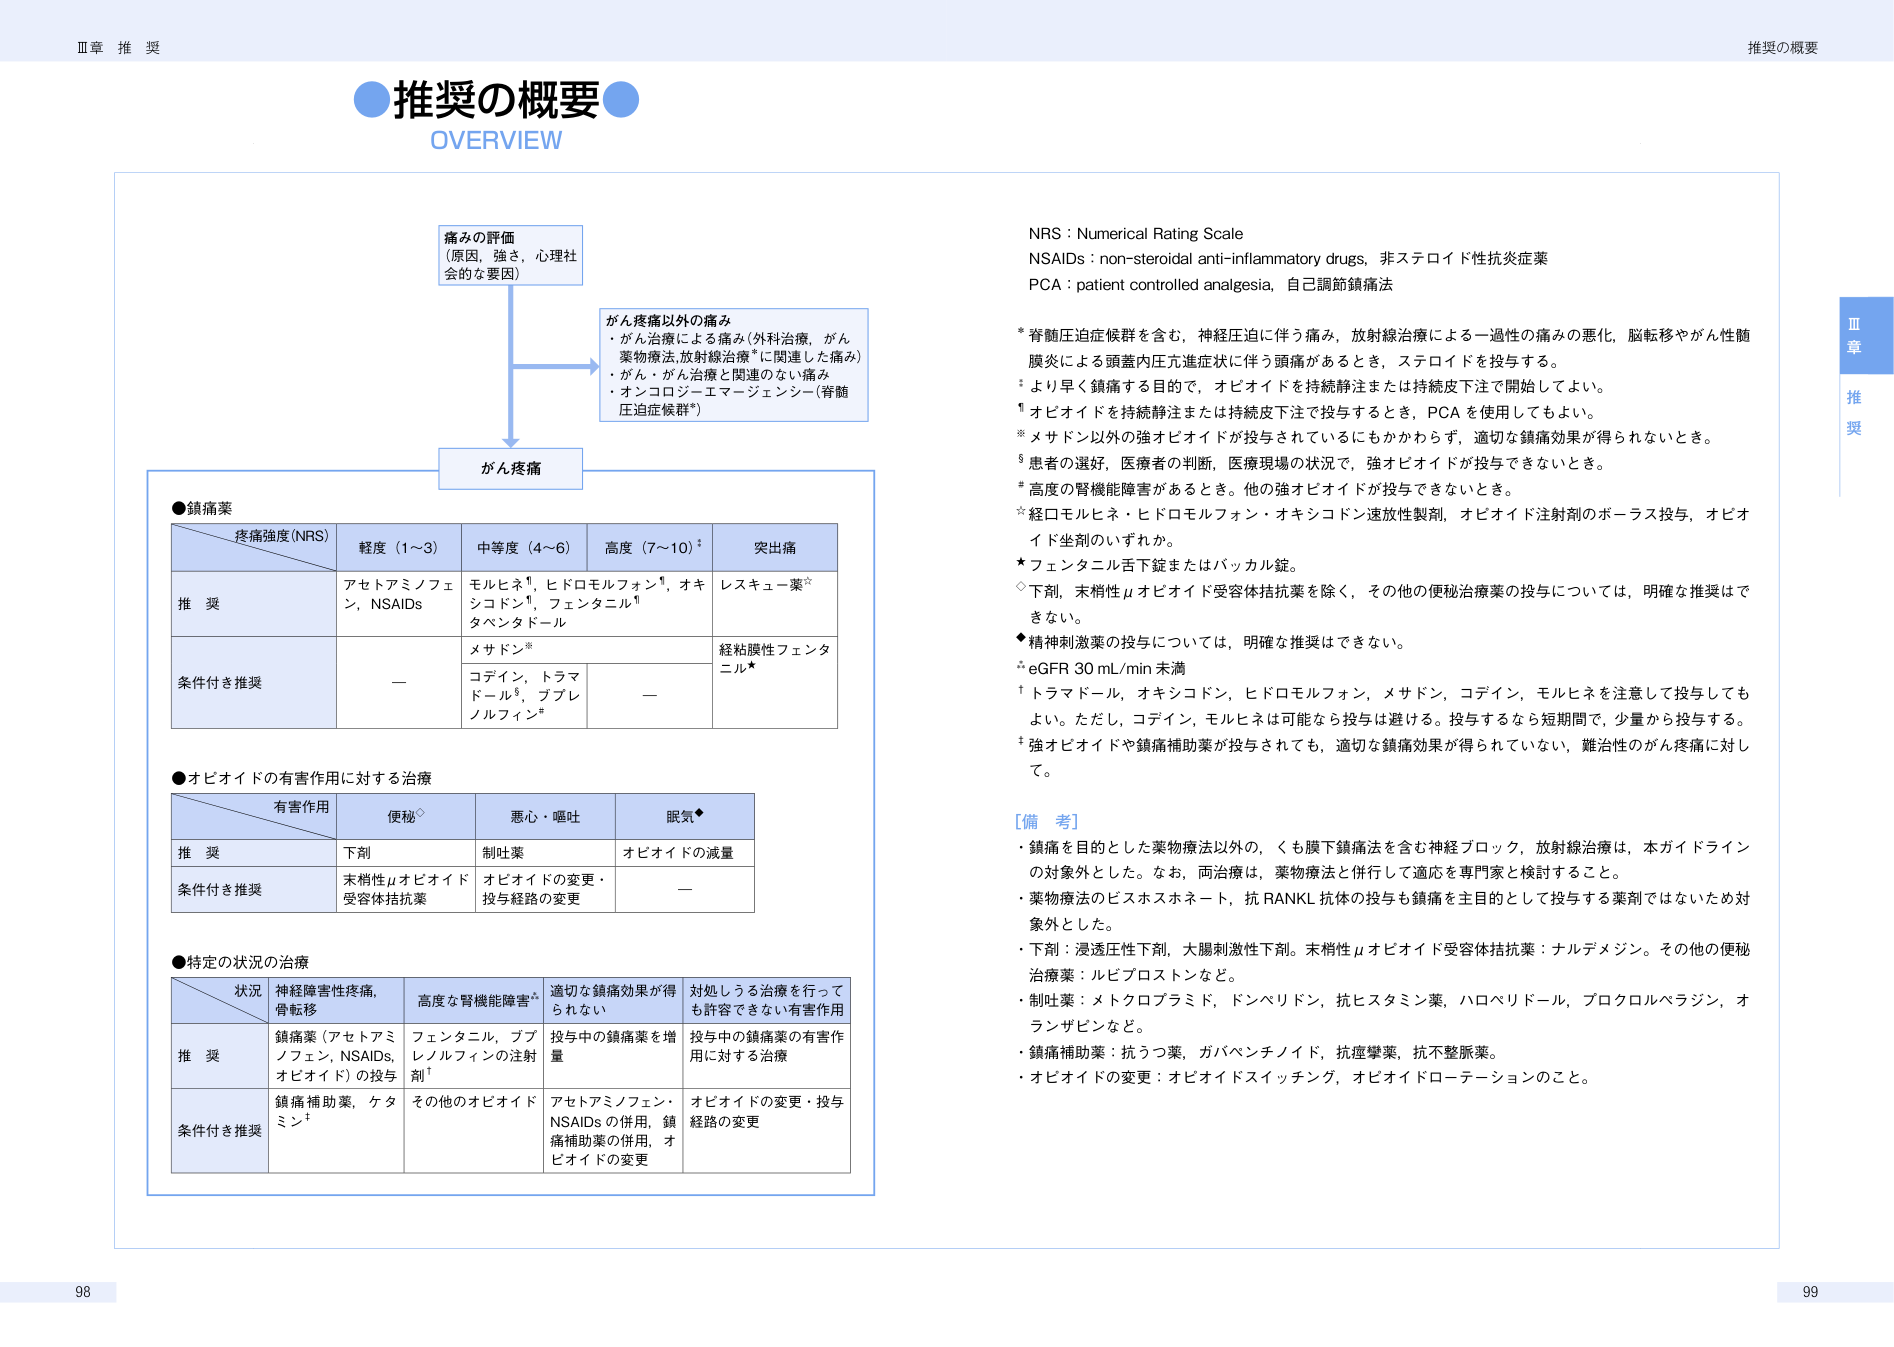Click the 推奨の概要 running header on the right page
The height and width of the screenshot is (1347, 1894).
pyautogui.click(x=1782, y=48)
